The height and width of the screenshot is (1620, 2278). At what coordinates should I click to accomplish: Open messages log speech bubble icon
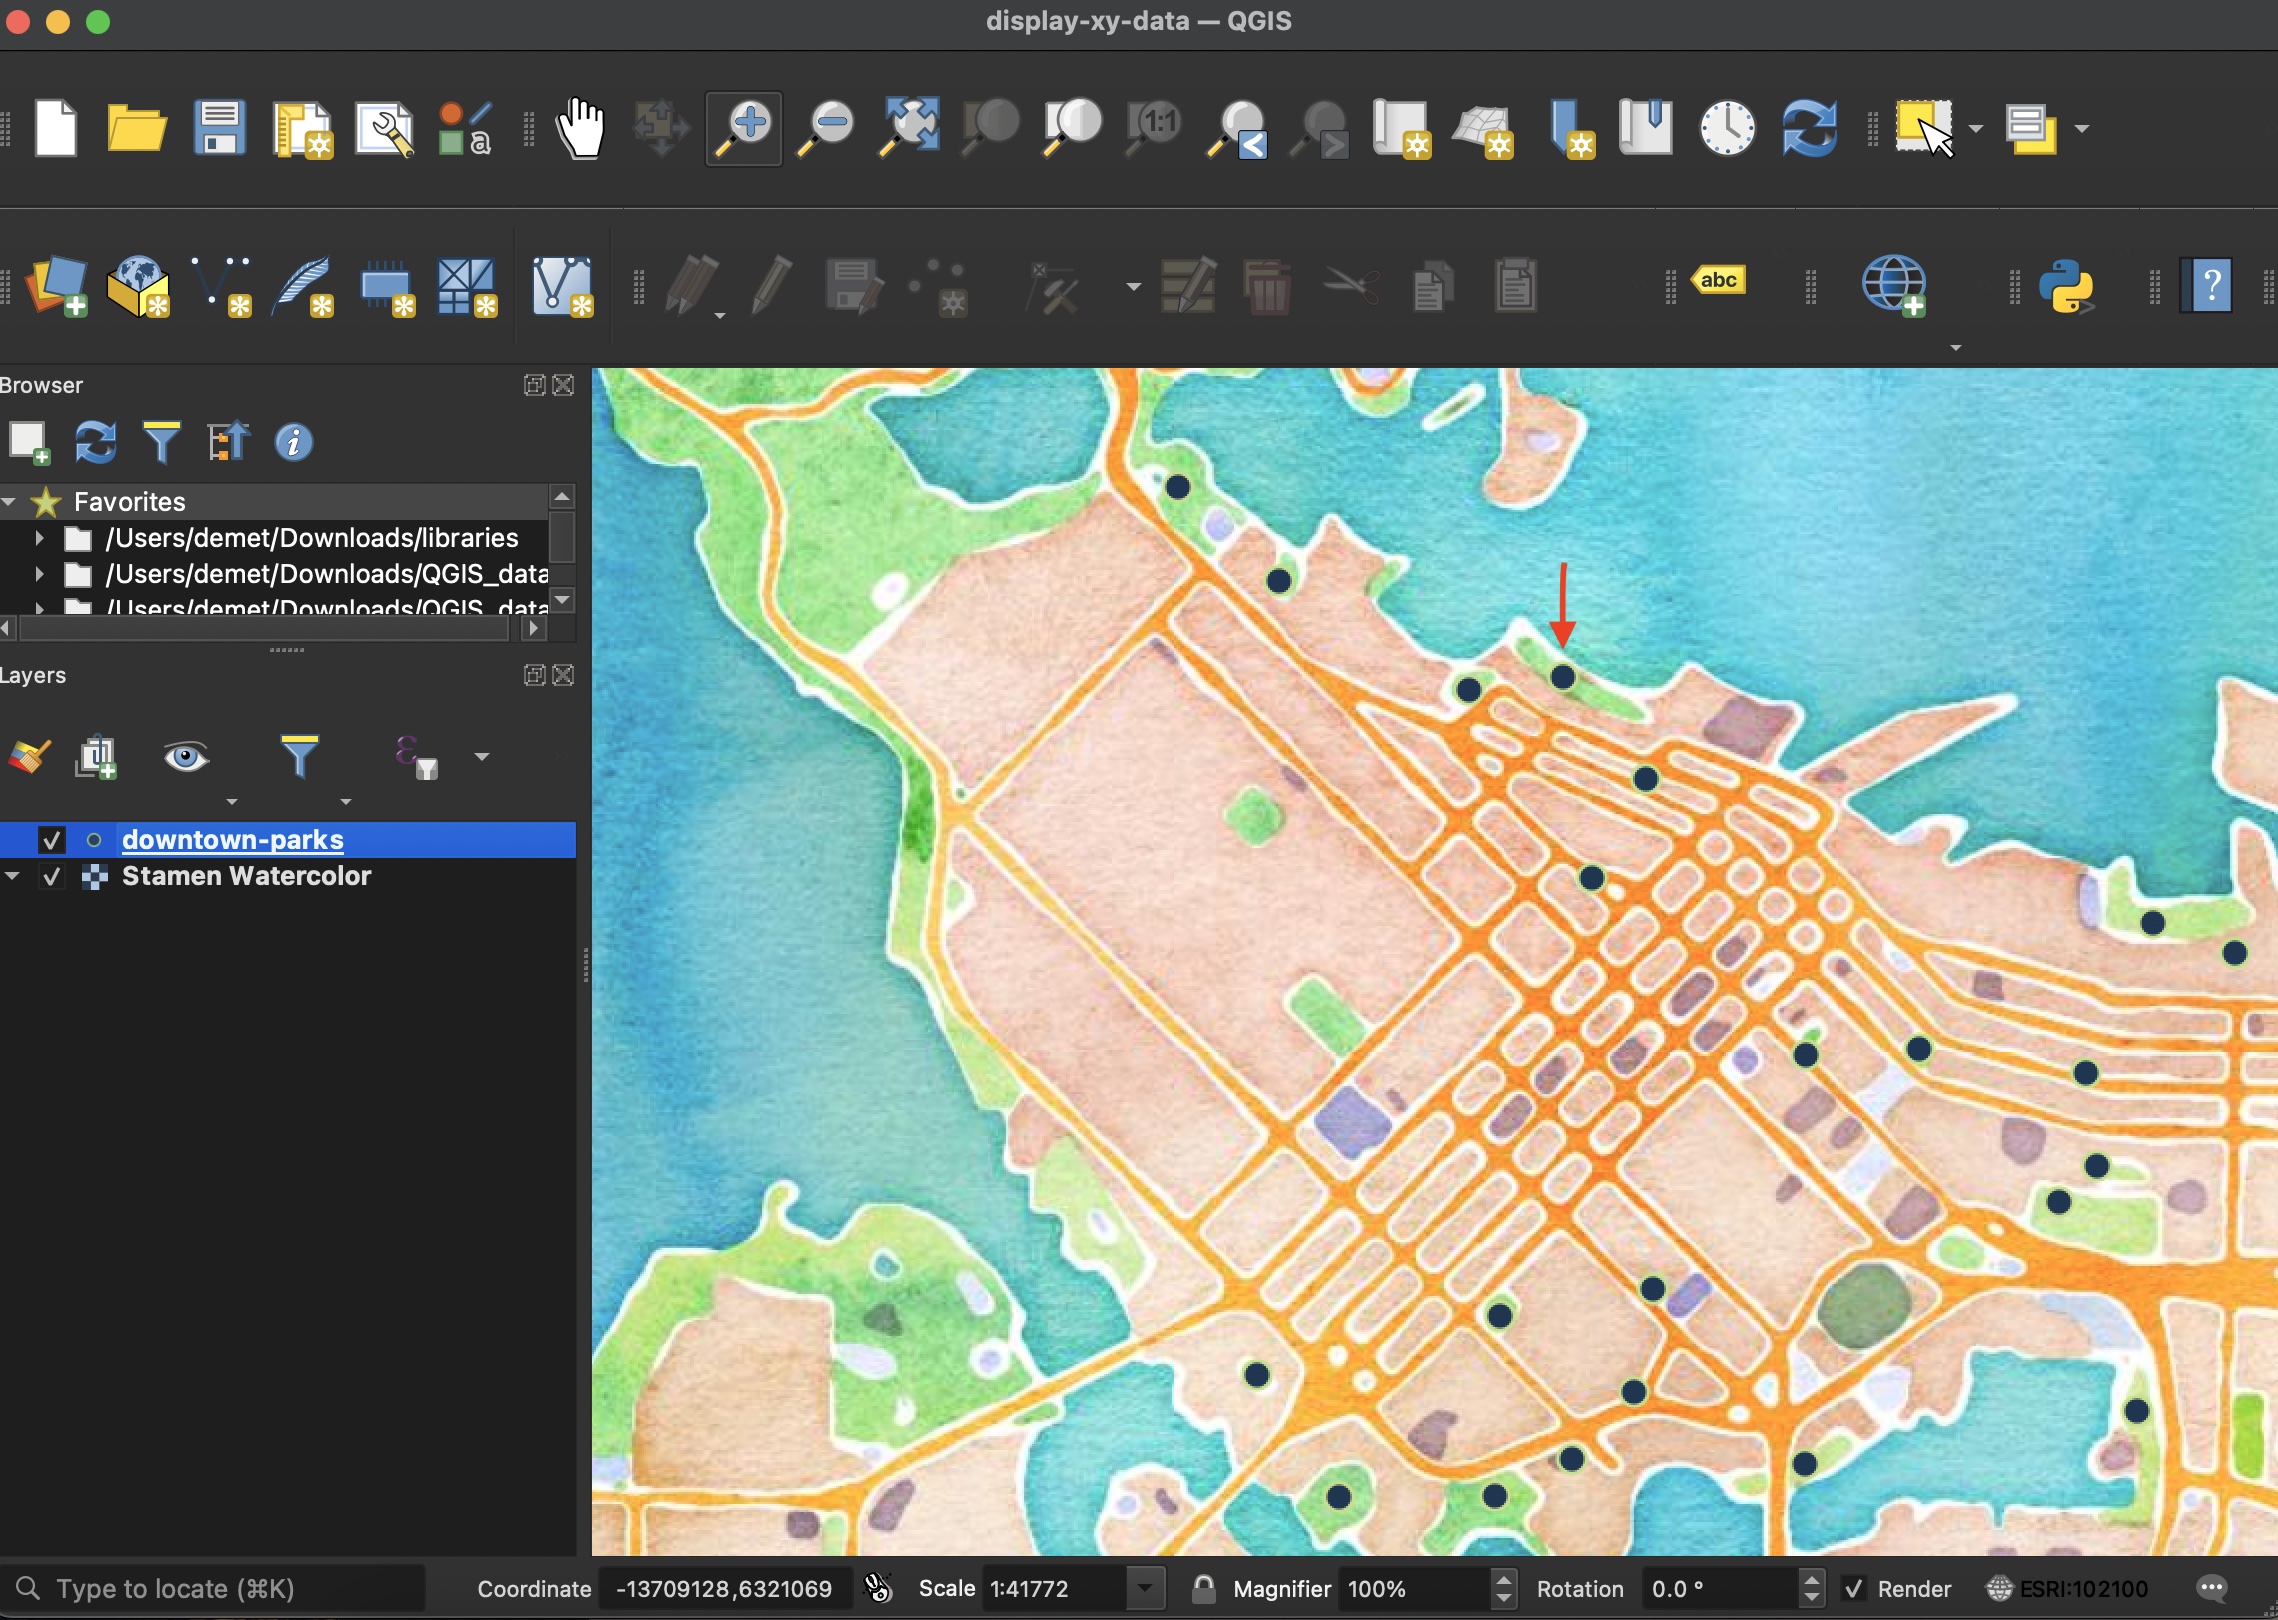pyautogui.click(x=2212, y=1588)
